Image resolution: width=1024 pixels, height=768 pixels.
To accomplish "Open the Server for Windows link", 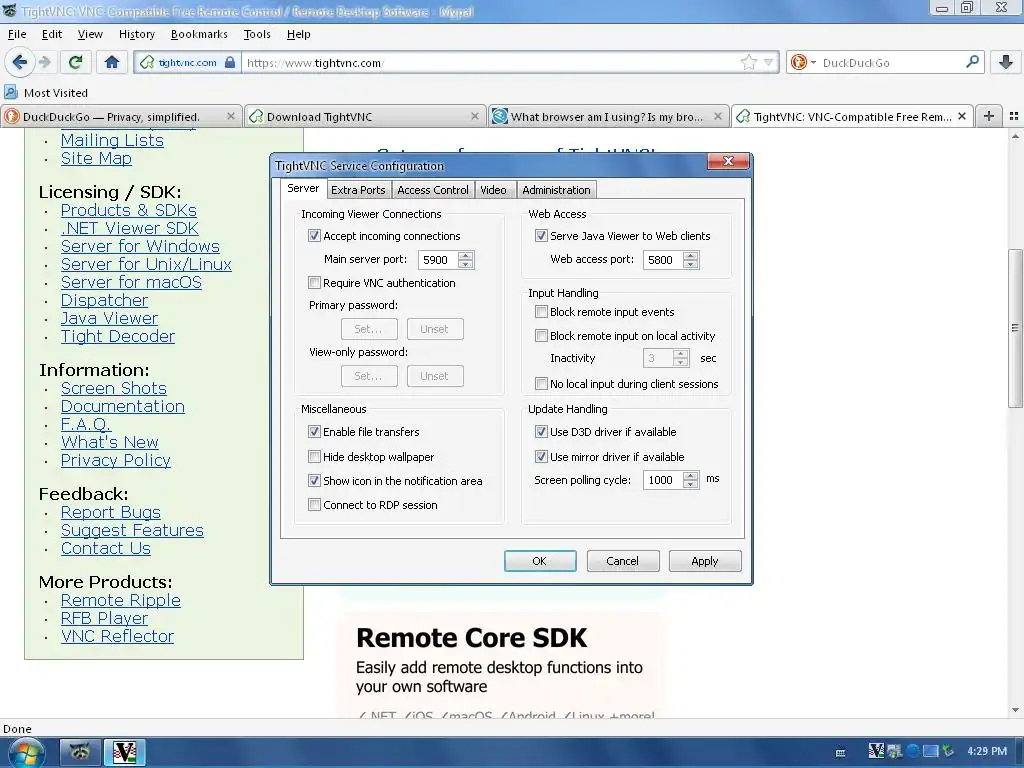I will click(140, 246).
